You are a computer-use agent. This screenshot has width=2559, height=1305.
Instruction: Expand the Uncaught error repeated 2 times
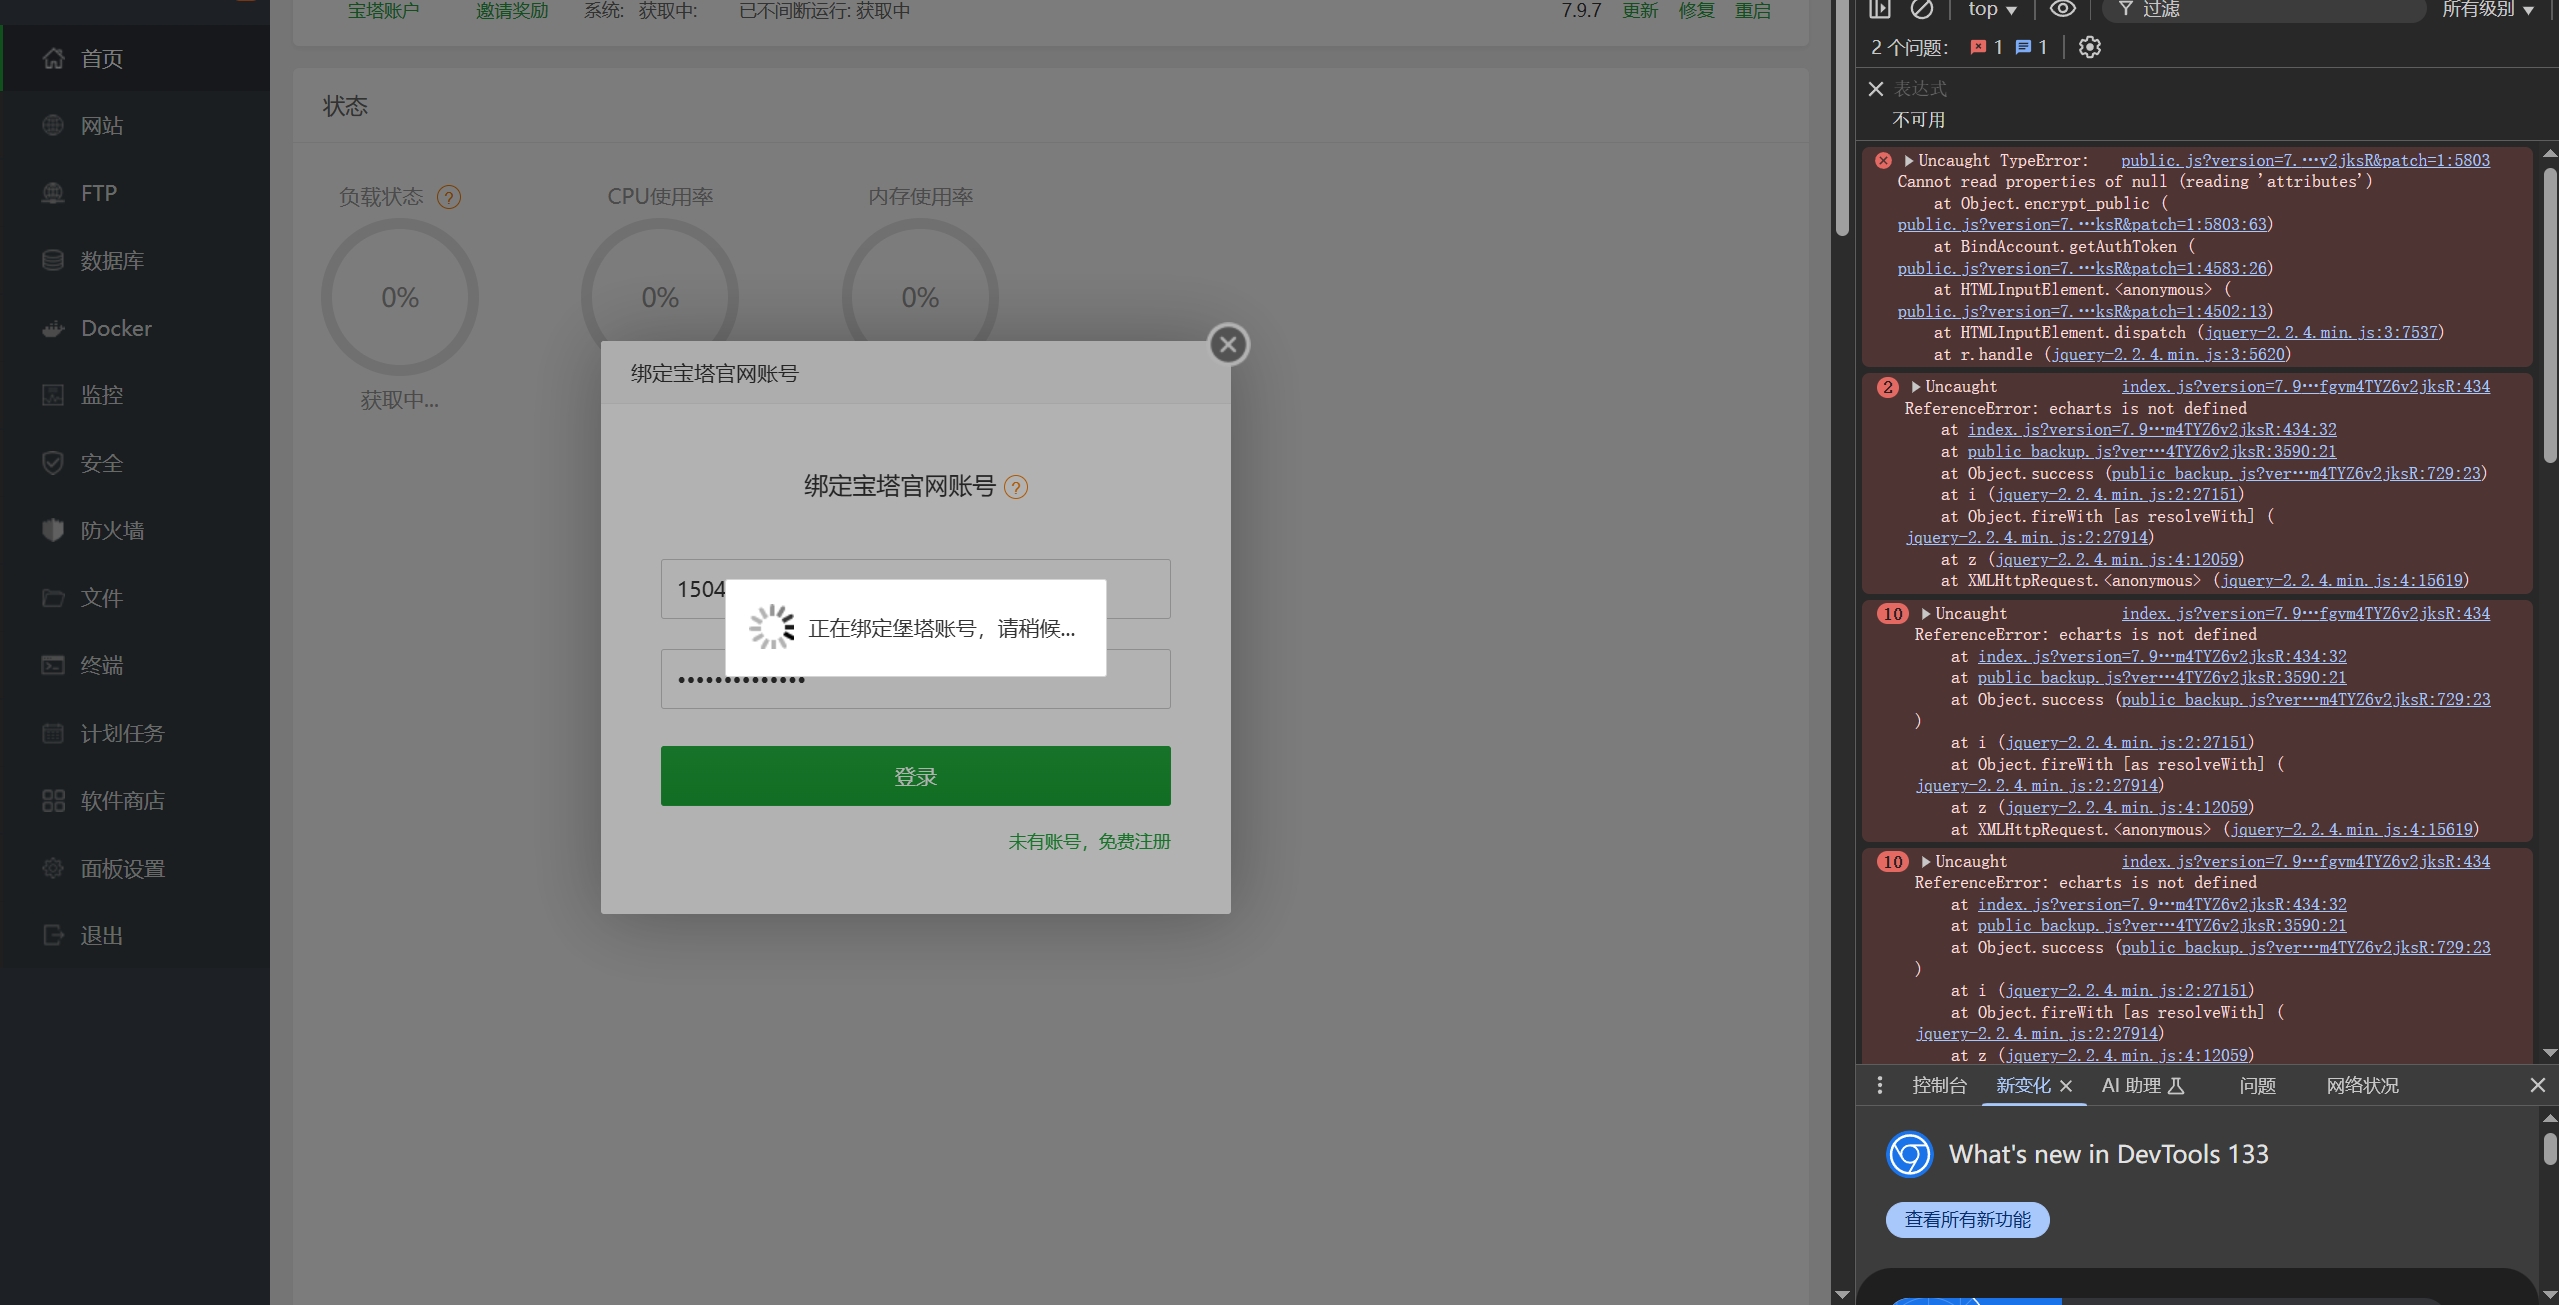click(1916, 386)
